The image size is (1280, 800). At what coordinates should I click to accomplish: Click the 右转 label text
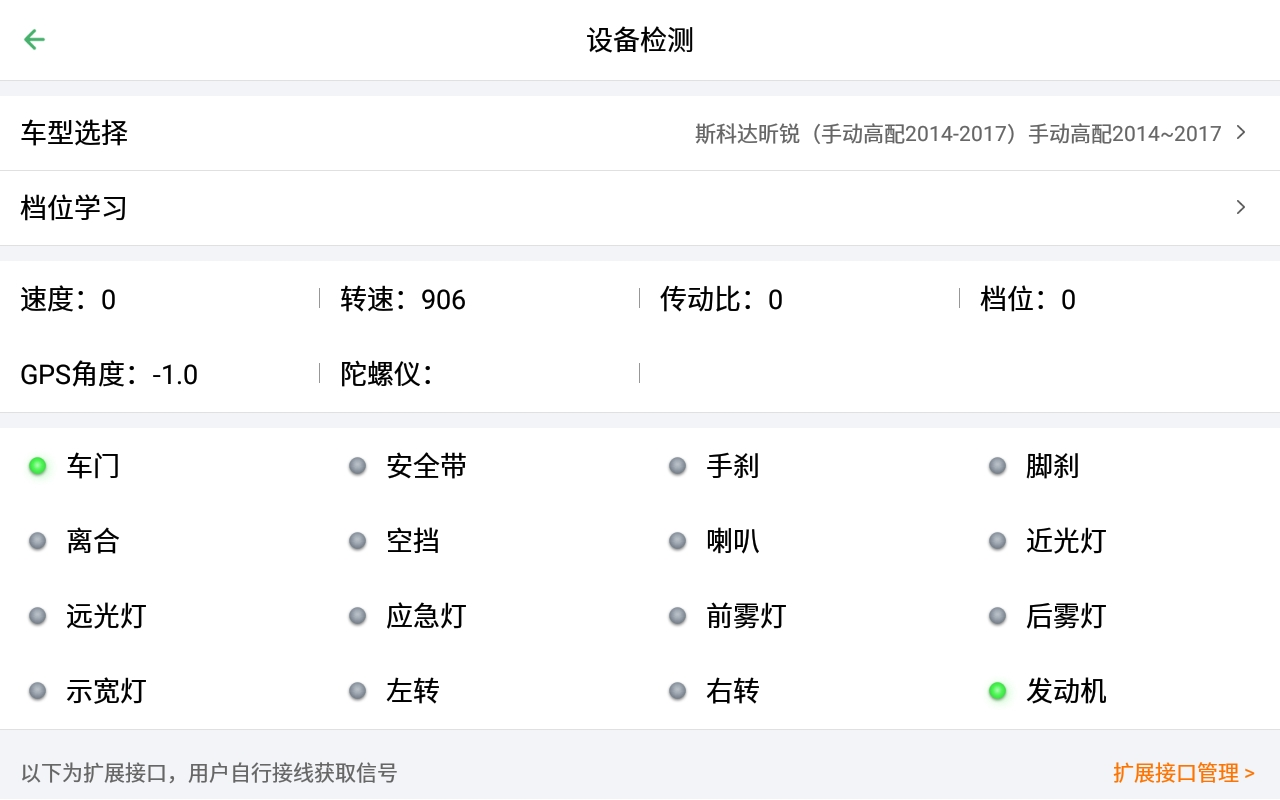(x=733, y=691)
